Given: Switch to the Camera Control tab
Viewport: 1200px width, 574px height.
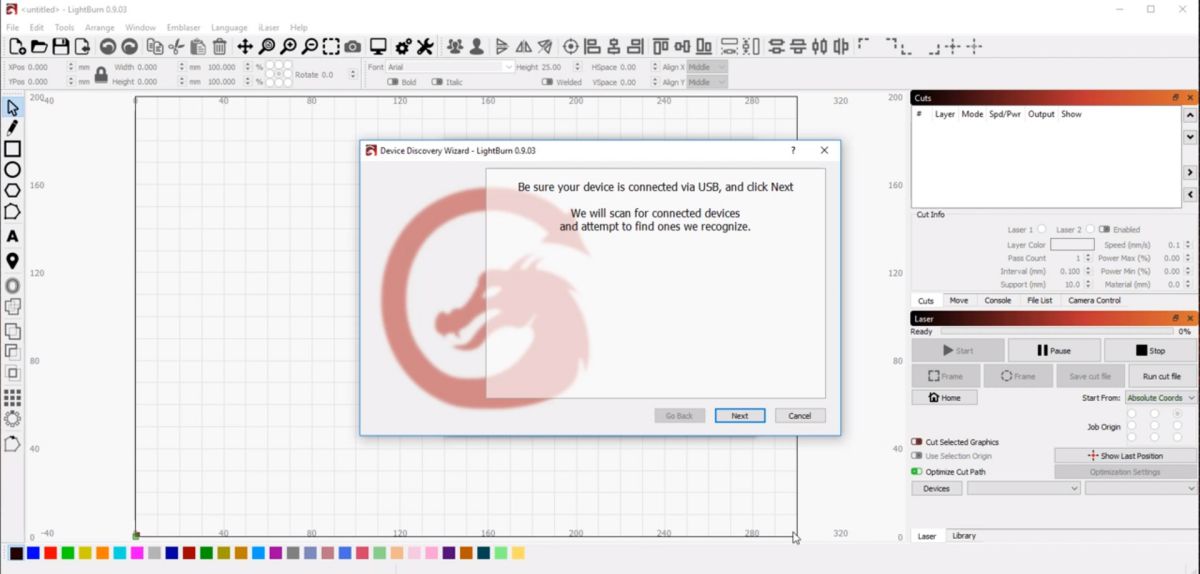Looking at the screenshot, I should tap(1094, 300).
